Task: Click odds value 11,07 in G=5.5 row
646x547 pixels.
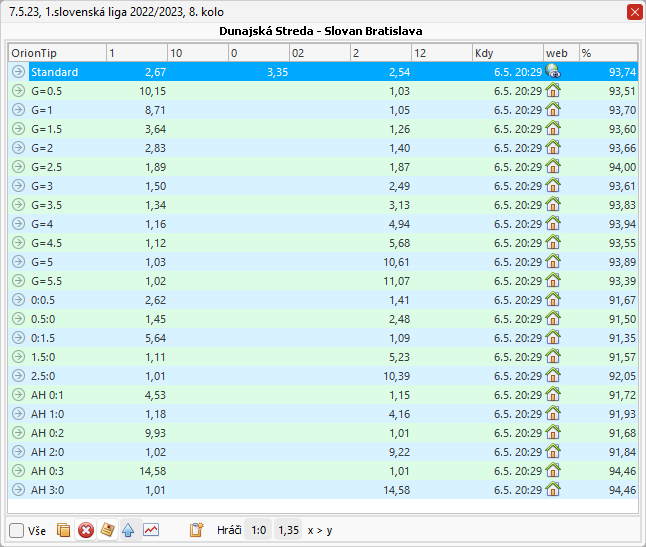Action: click(x=396, y=281)
